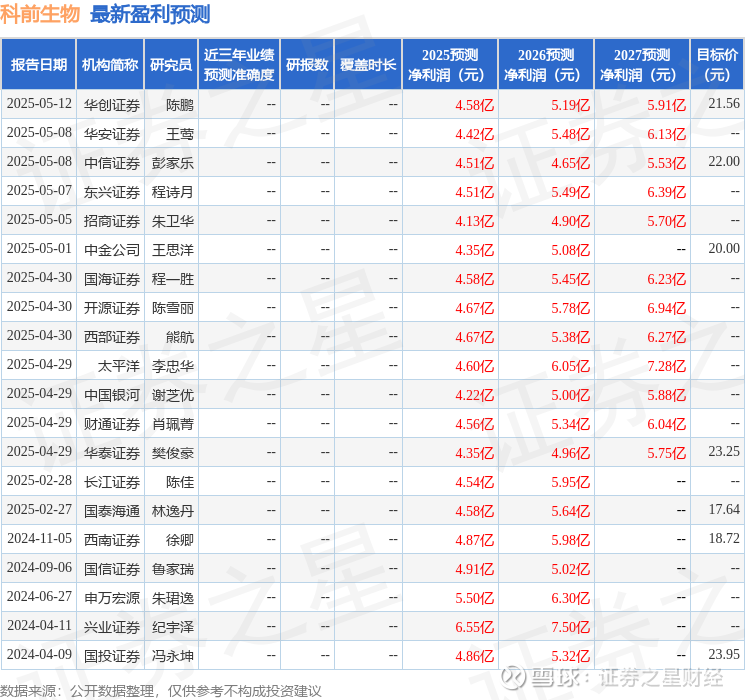Click the 中金公司 institution cell
The height and width of the screenshot is (700, 745).
pyautogui.click(x=112, y=249)
